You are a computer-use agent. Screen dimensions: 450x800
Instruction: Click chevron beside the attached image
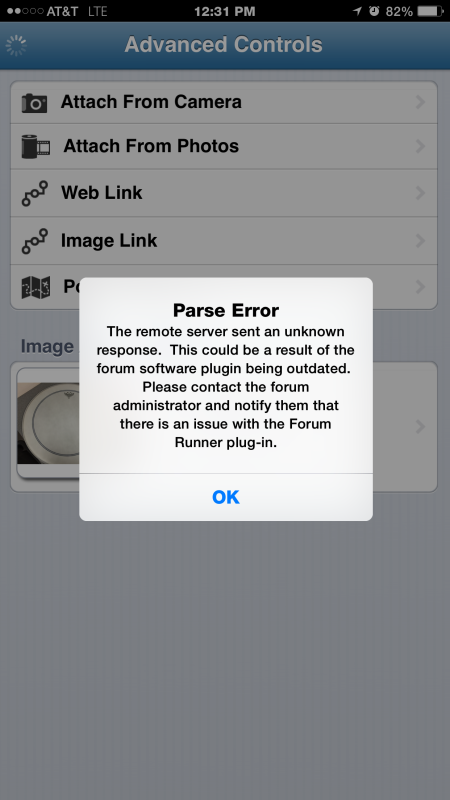[x=420, y=427]
